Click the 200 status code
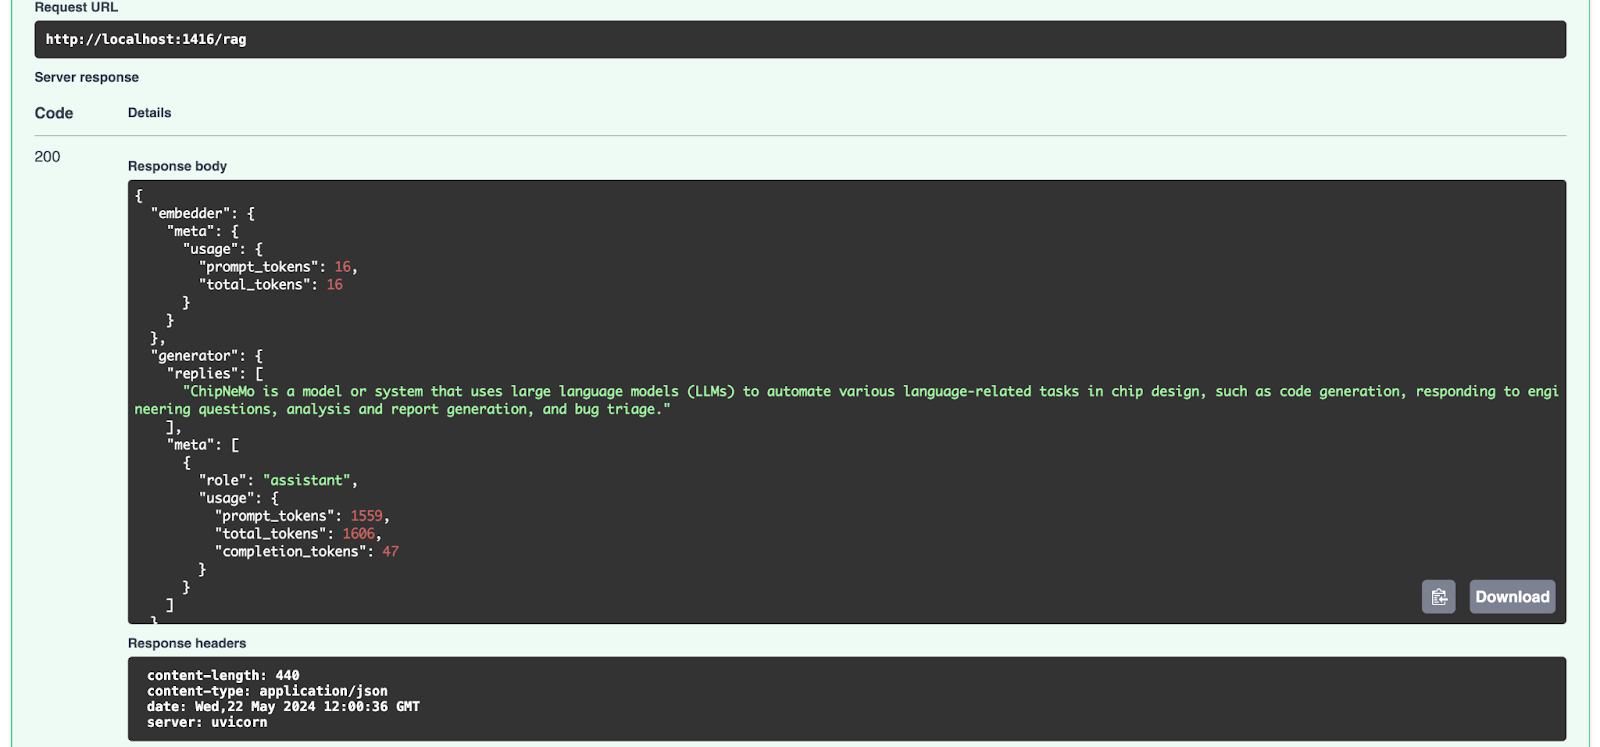This screenshot has width=1600, height=747. click(x=47, y=157)
